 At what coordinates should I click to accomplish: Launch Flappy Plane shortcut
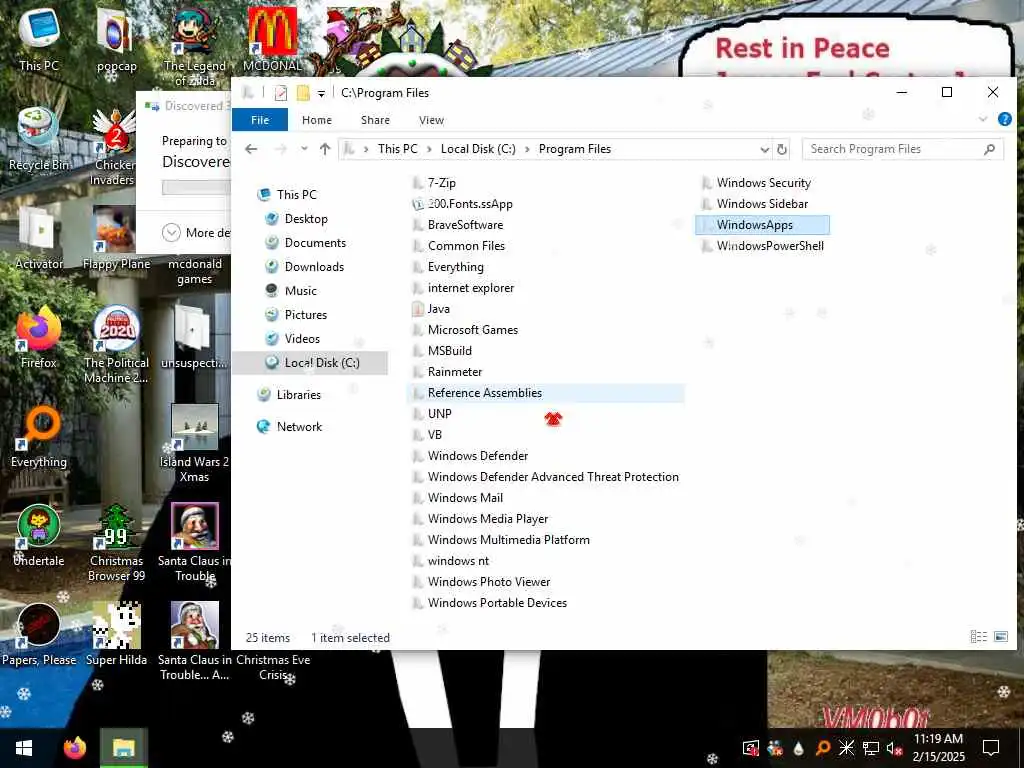pyautogui.click(x=116, y=238)
